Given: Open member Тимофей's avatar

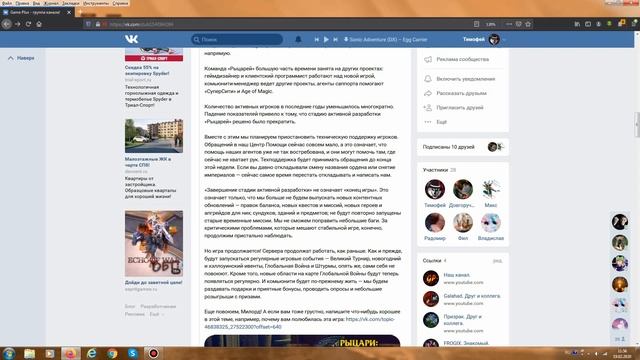Looking at the screenshot, I should (x=435, y=189).
